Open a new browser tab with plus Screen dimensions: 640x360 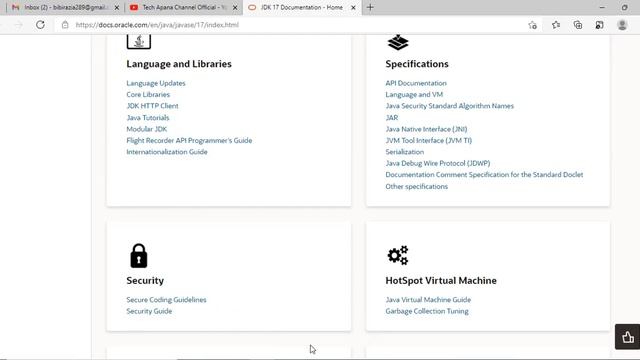click(x=370, y=7)
